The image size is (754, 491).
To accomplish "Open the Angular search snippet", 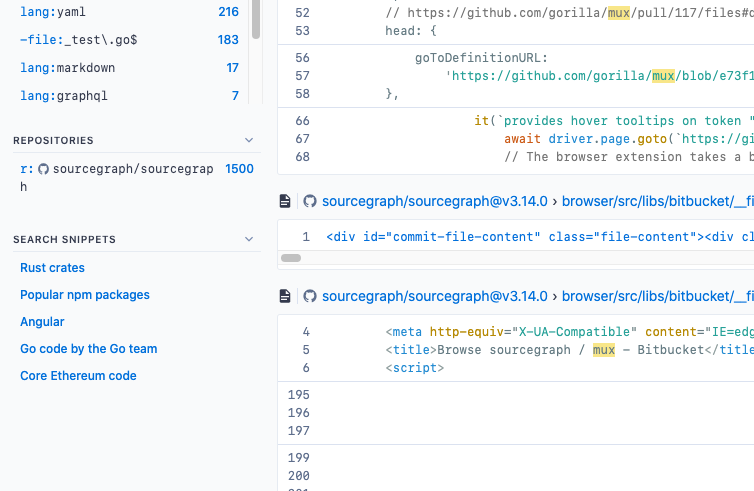I will tap(42, 321).
